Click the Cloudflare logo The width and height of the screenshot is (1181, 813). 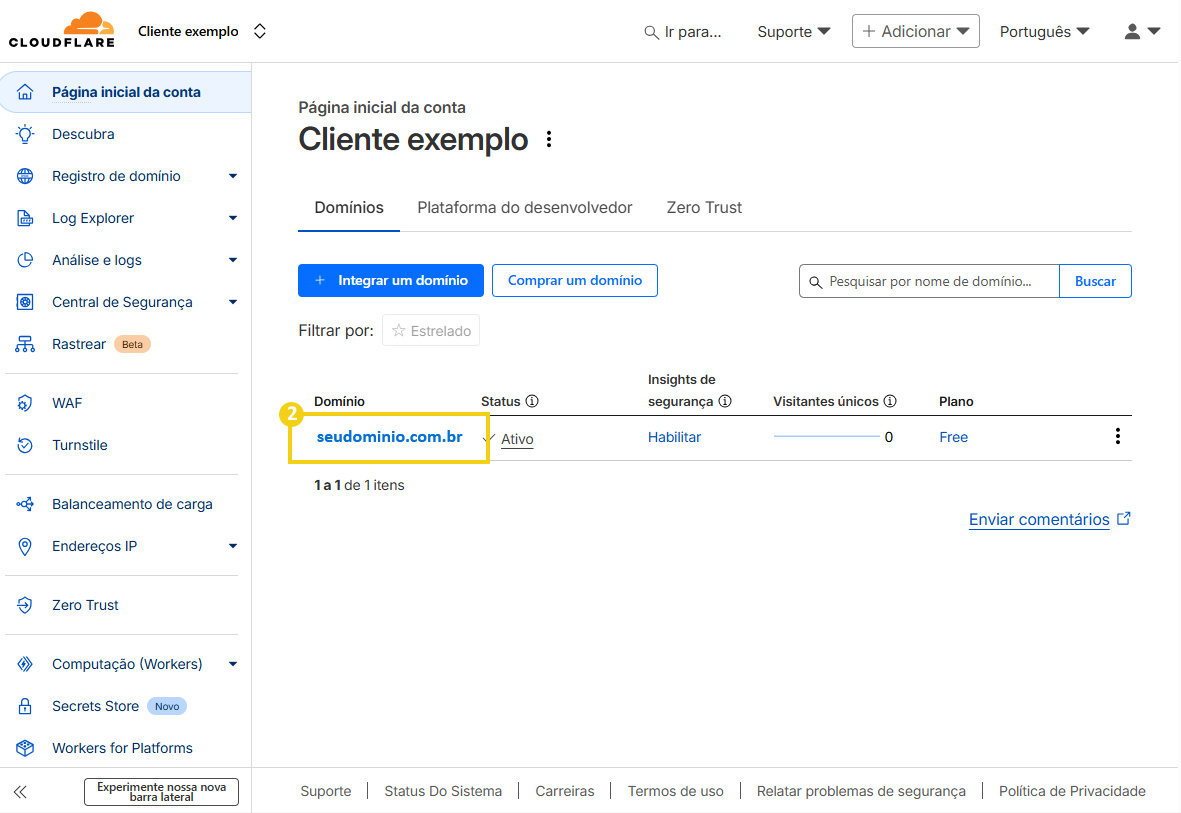click(61, 29)
